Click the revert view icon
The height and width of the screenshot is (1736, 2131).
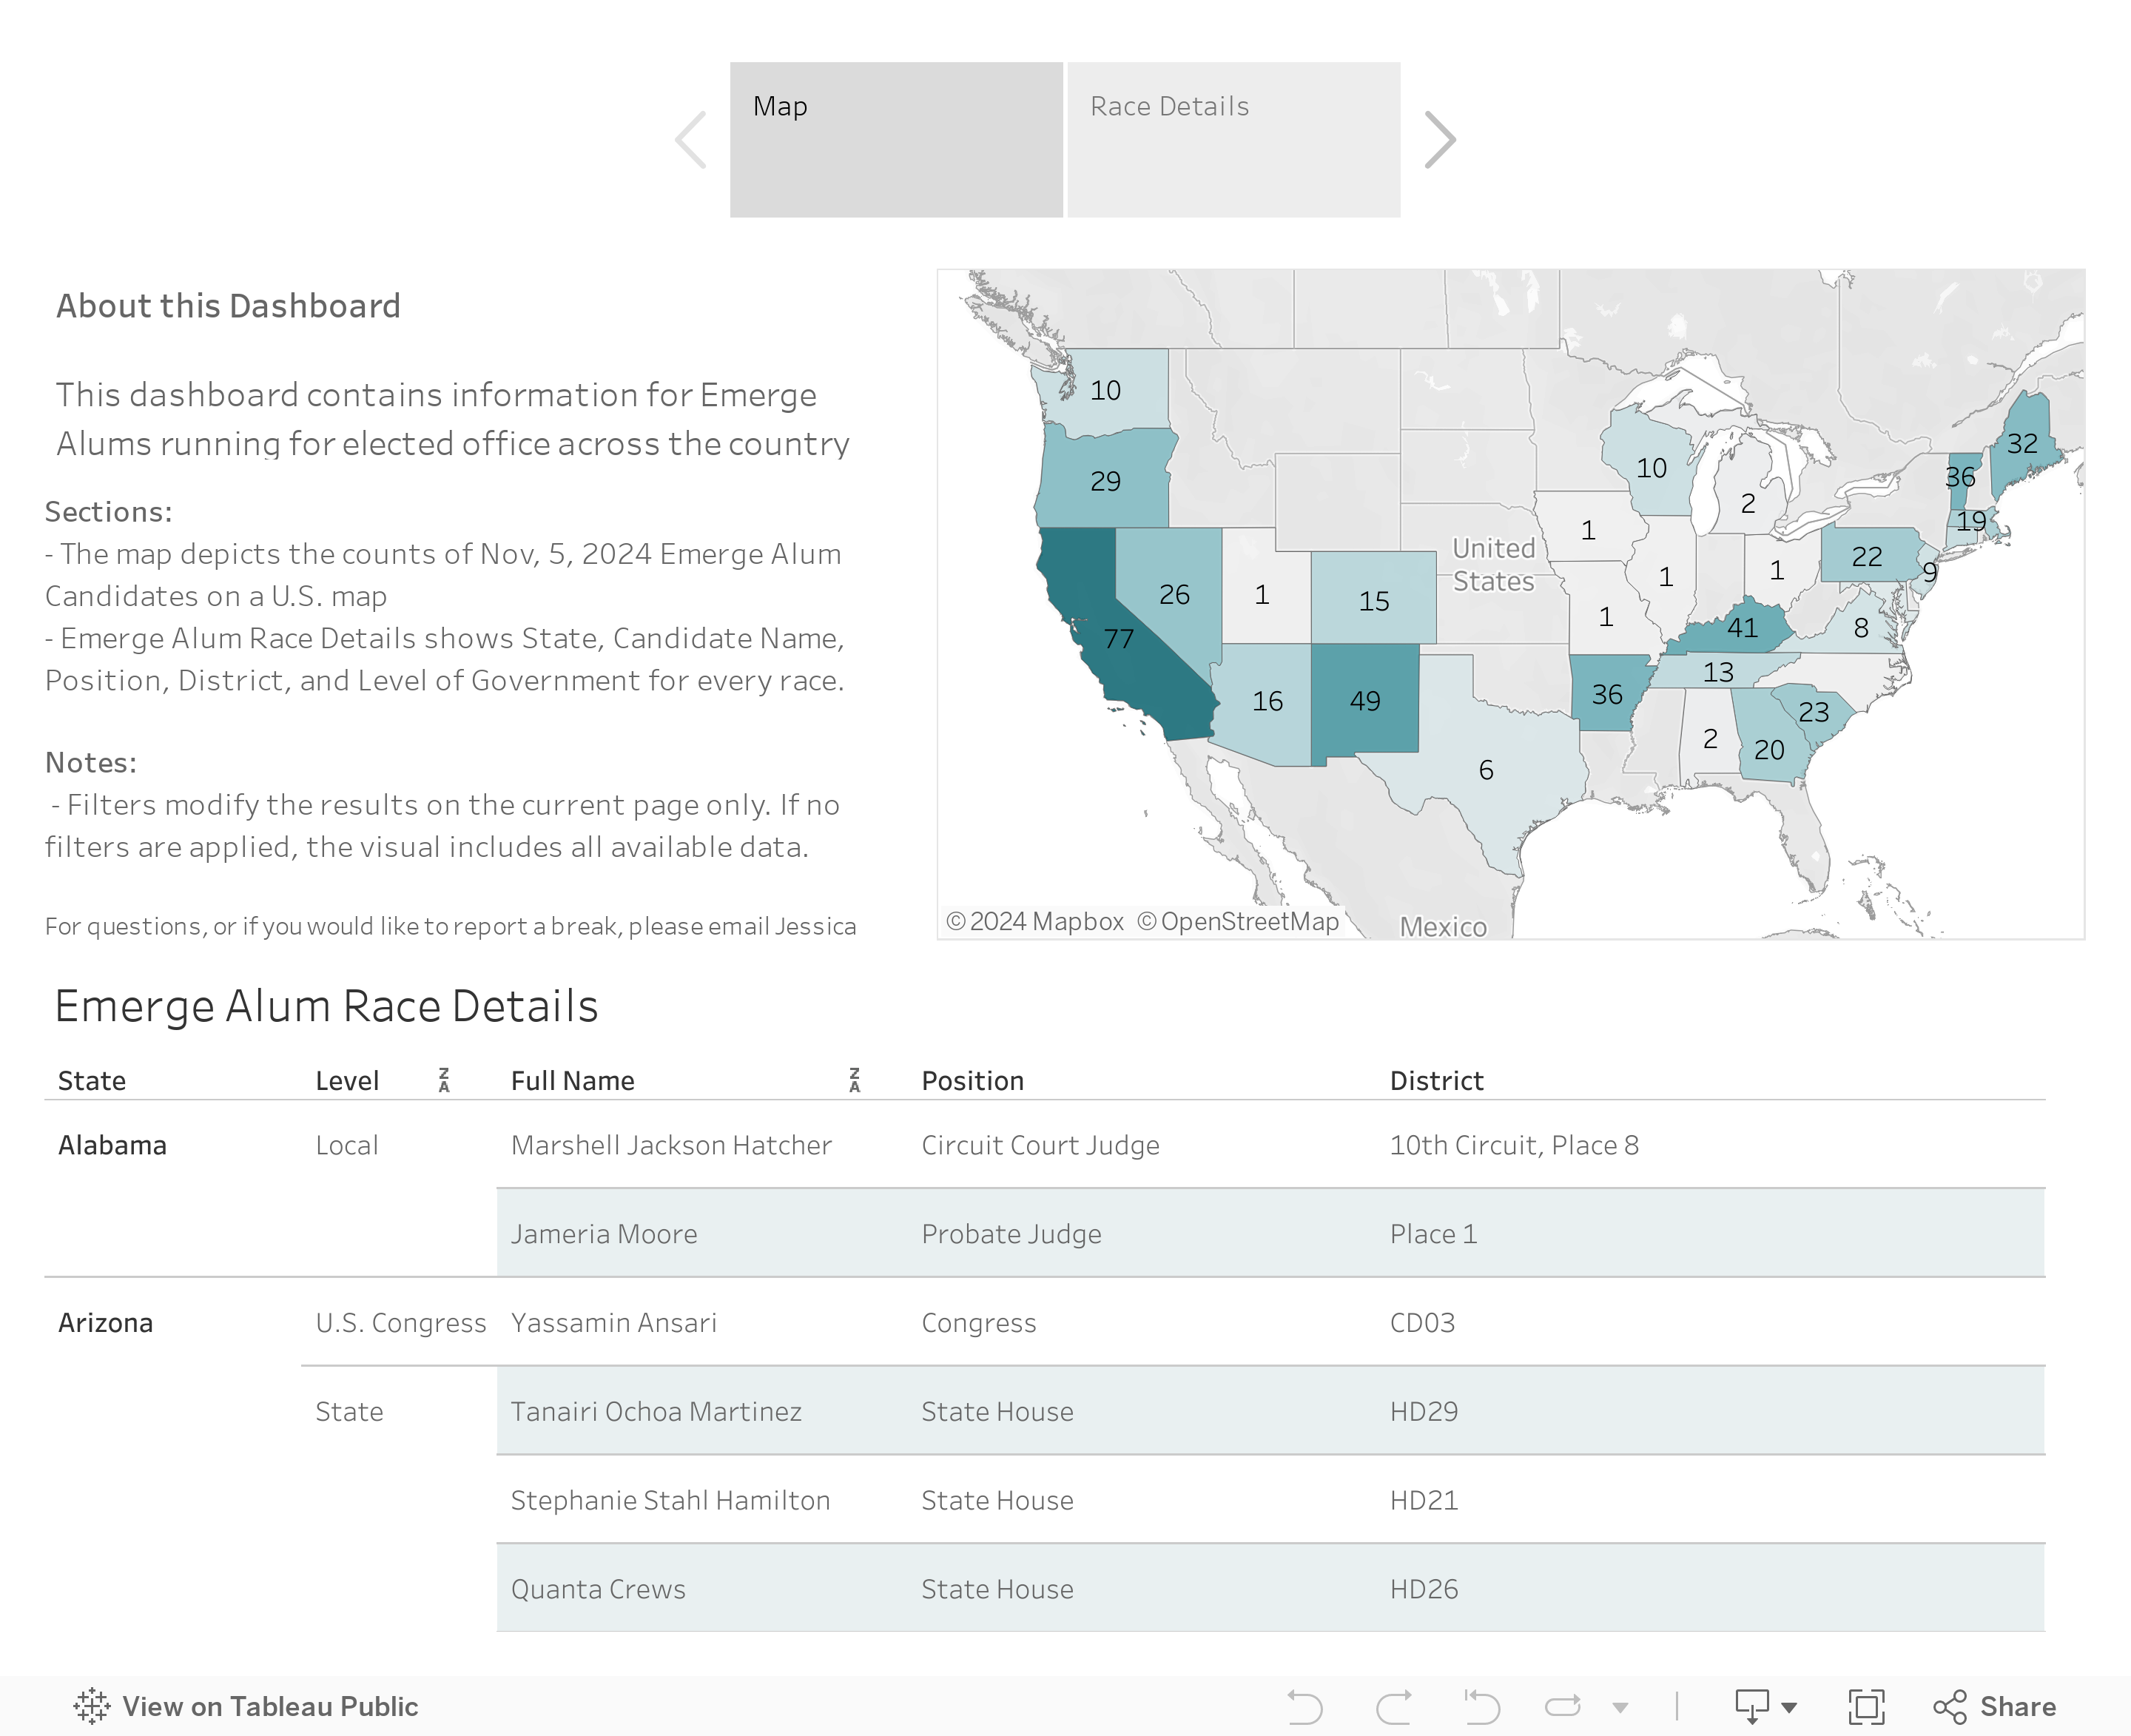(1482, 1706)
